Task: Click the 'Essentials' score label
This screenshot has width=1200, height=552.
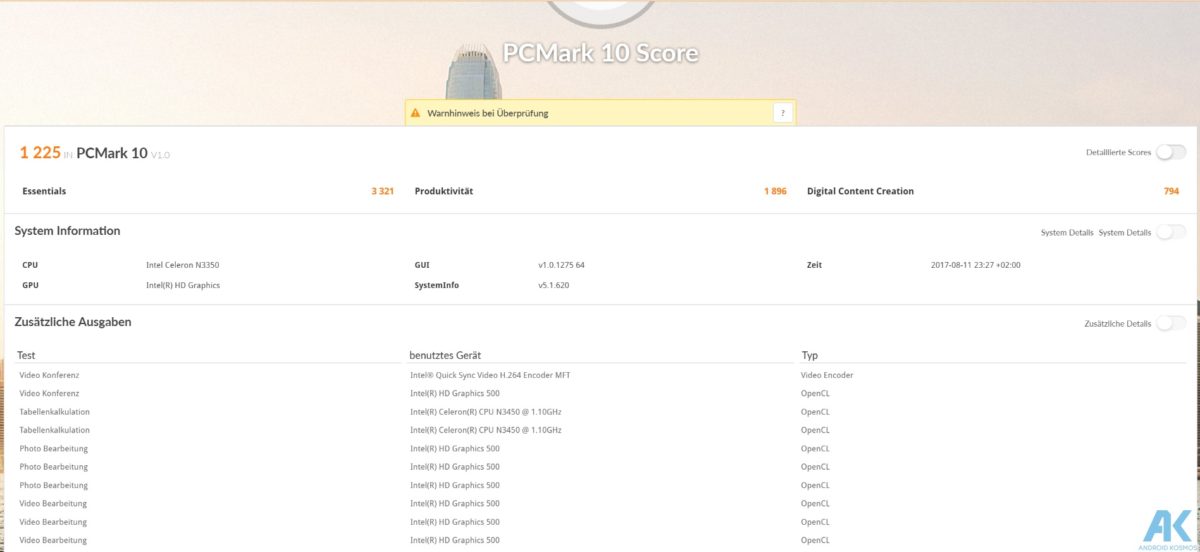Action: [44, 191]
